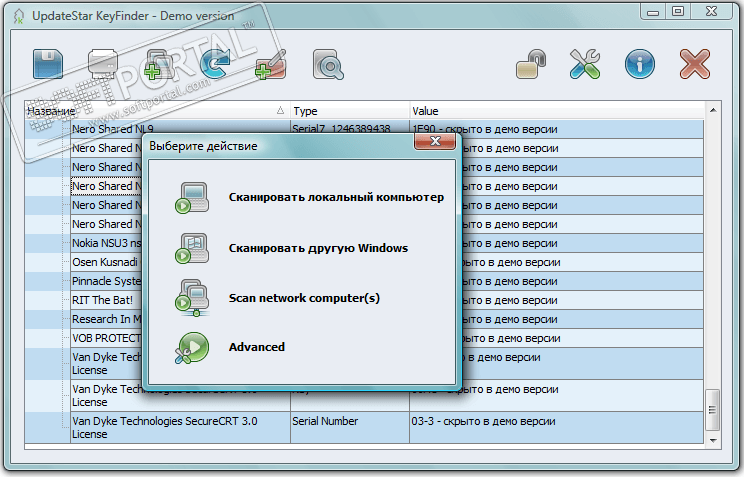
Task: Sort by the 'Type' column header
Action: click(350, 111)
